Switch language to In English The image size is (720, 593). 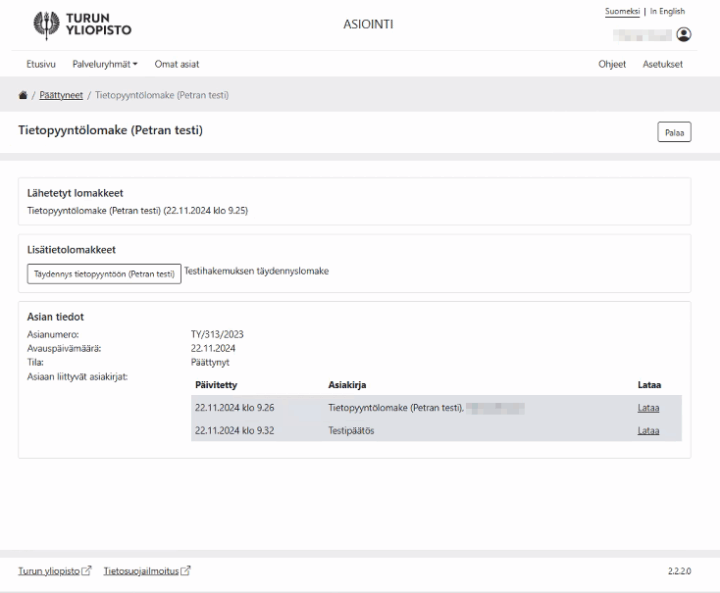[667, 11]
